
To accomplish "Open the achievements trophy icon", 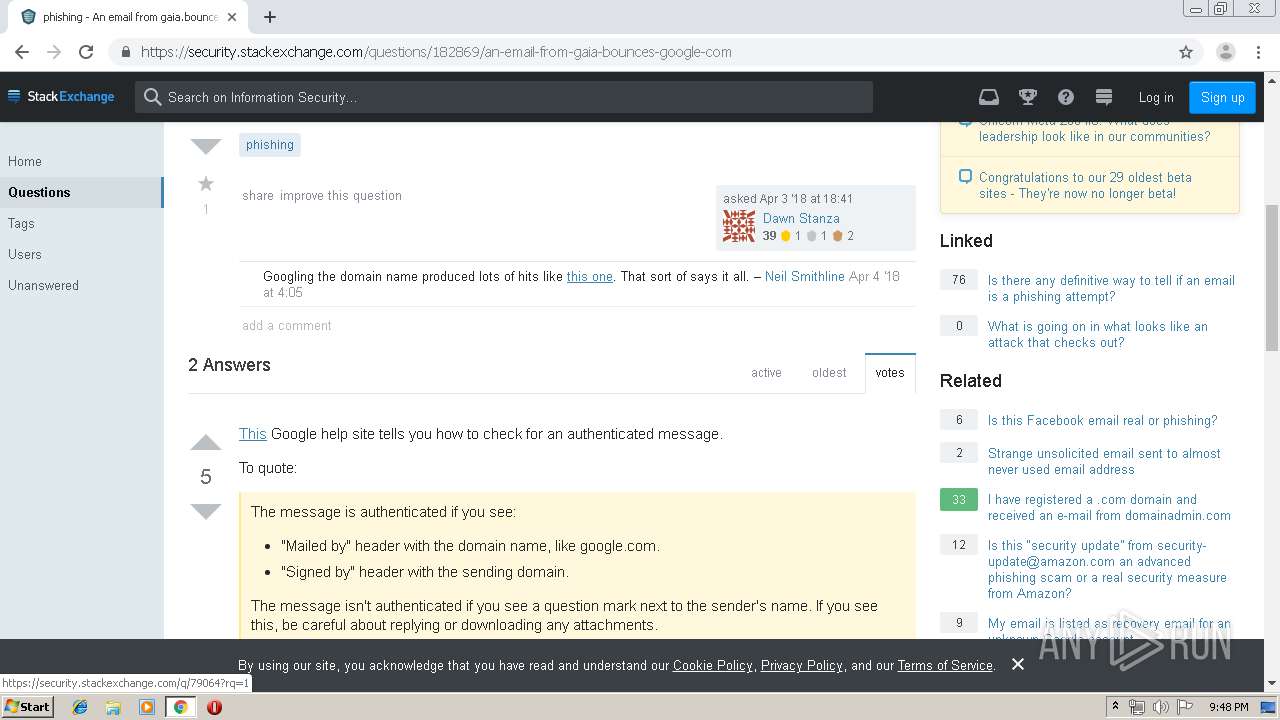I will pos(1028,97).
